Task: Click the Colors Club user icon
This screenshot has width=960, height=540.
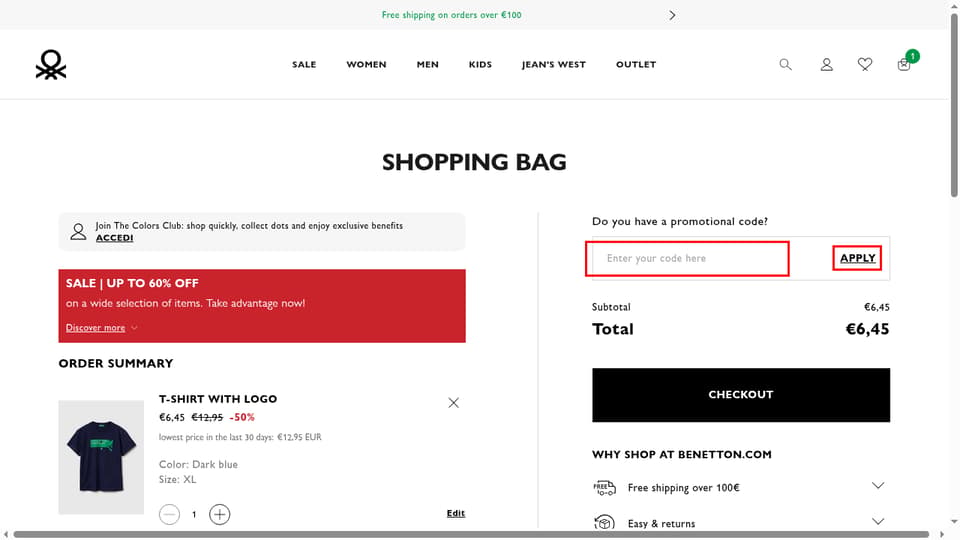Action: coord(78,231)
